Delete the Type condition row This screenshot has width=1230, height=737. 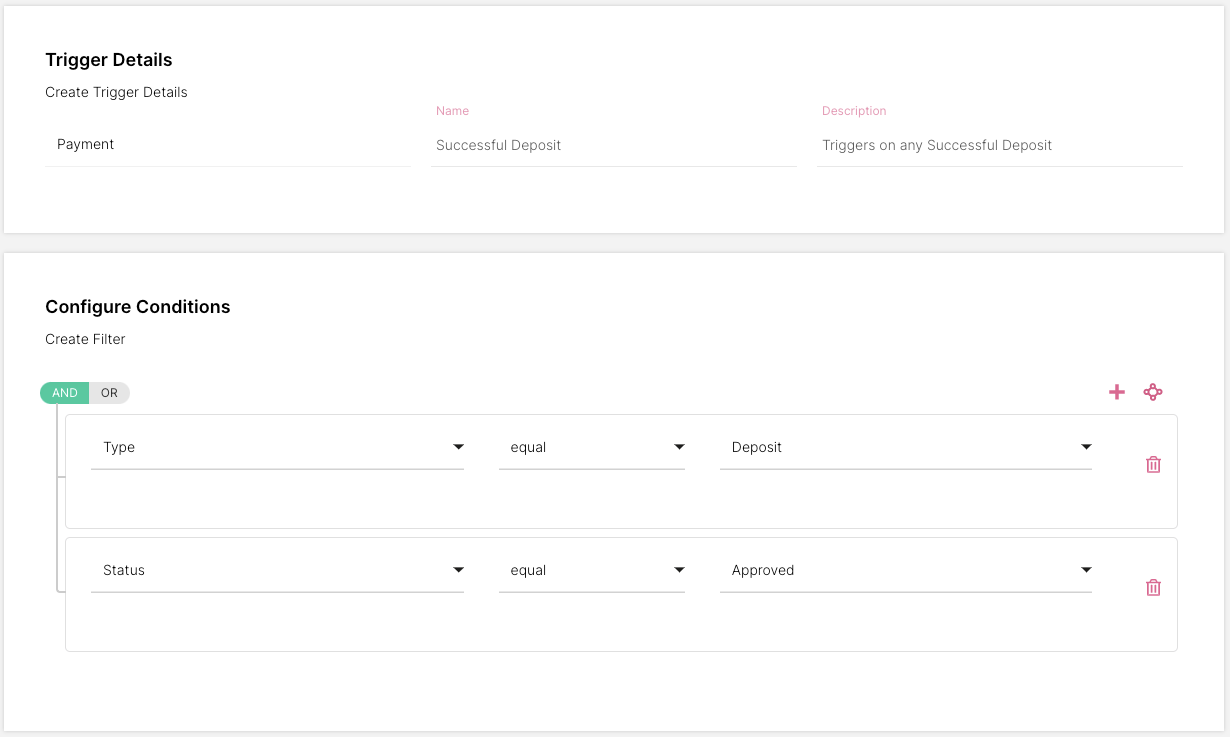[1153, 464]
